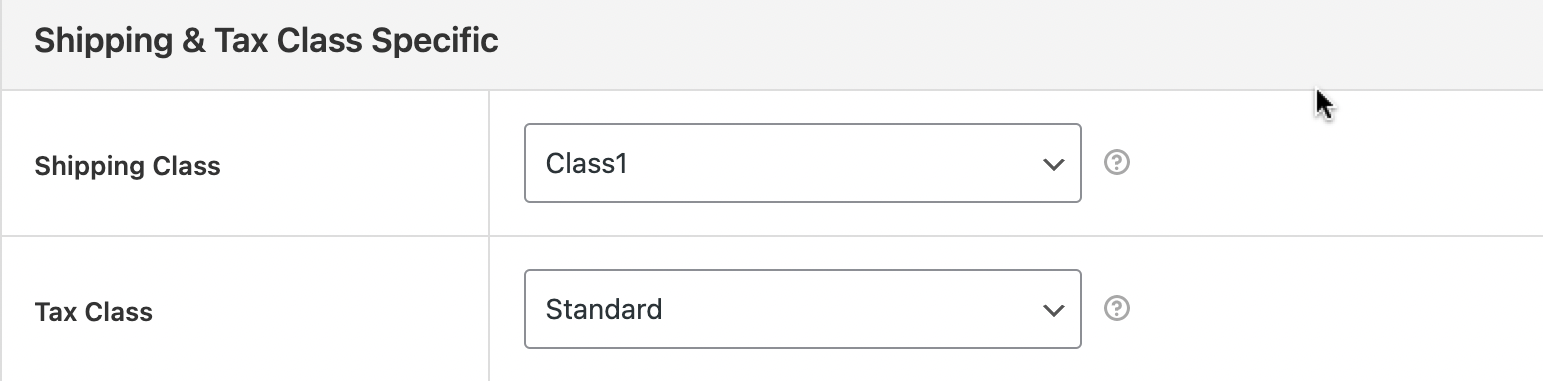Focus the combo box showing Standard
Image resolution: width=1543 pixels, height=381 pixels.
(x=802, y=309)
